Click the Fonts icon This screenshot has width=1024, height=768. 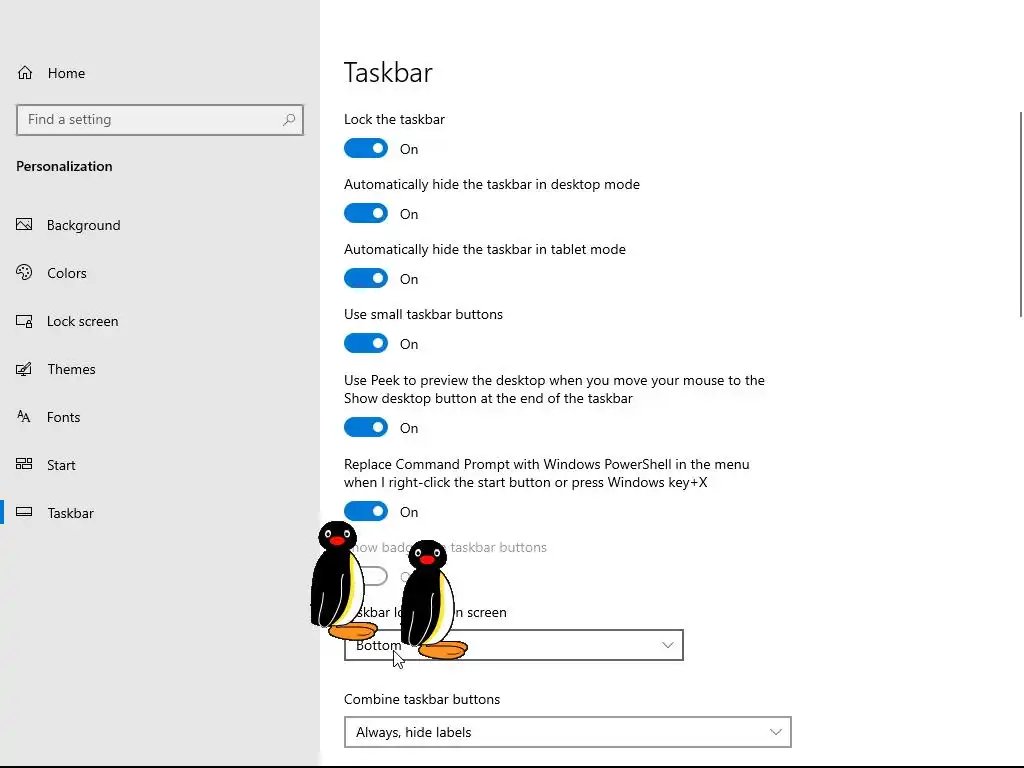tap(24, 417)
